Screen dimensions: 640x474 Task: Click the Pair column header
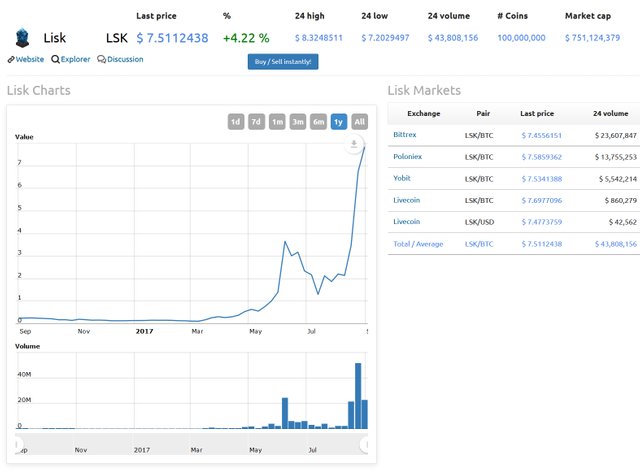(x=483, y=113)
